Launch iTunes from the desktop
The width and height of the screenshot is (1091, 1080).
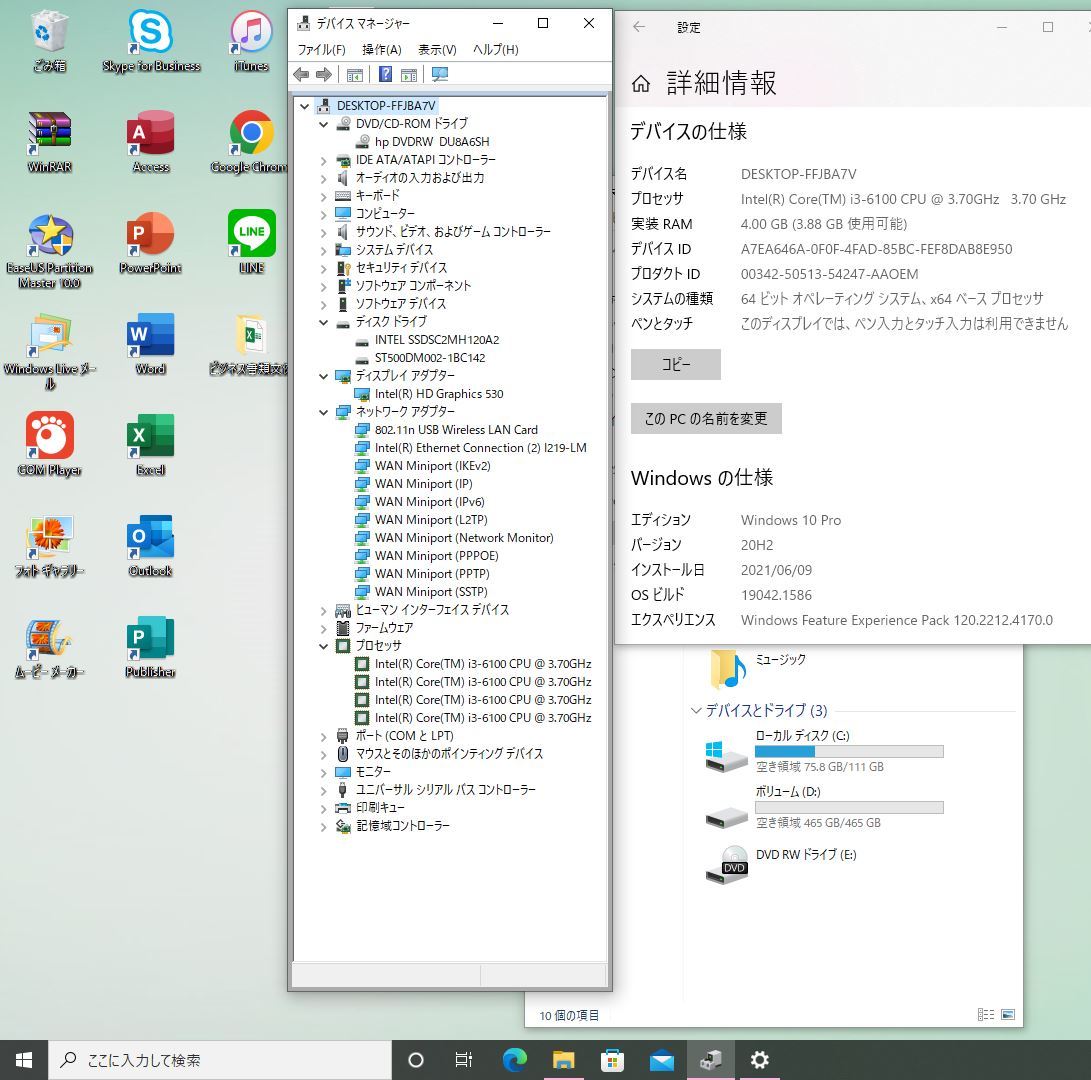click(x=251, y=42)
